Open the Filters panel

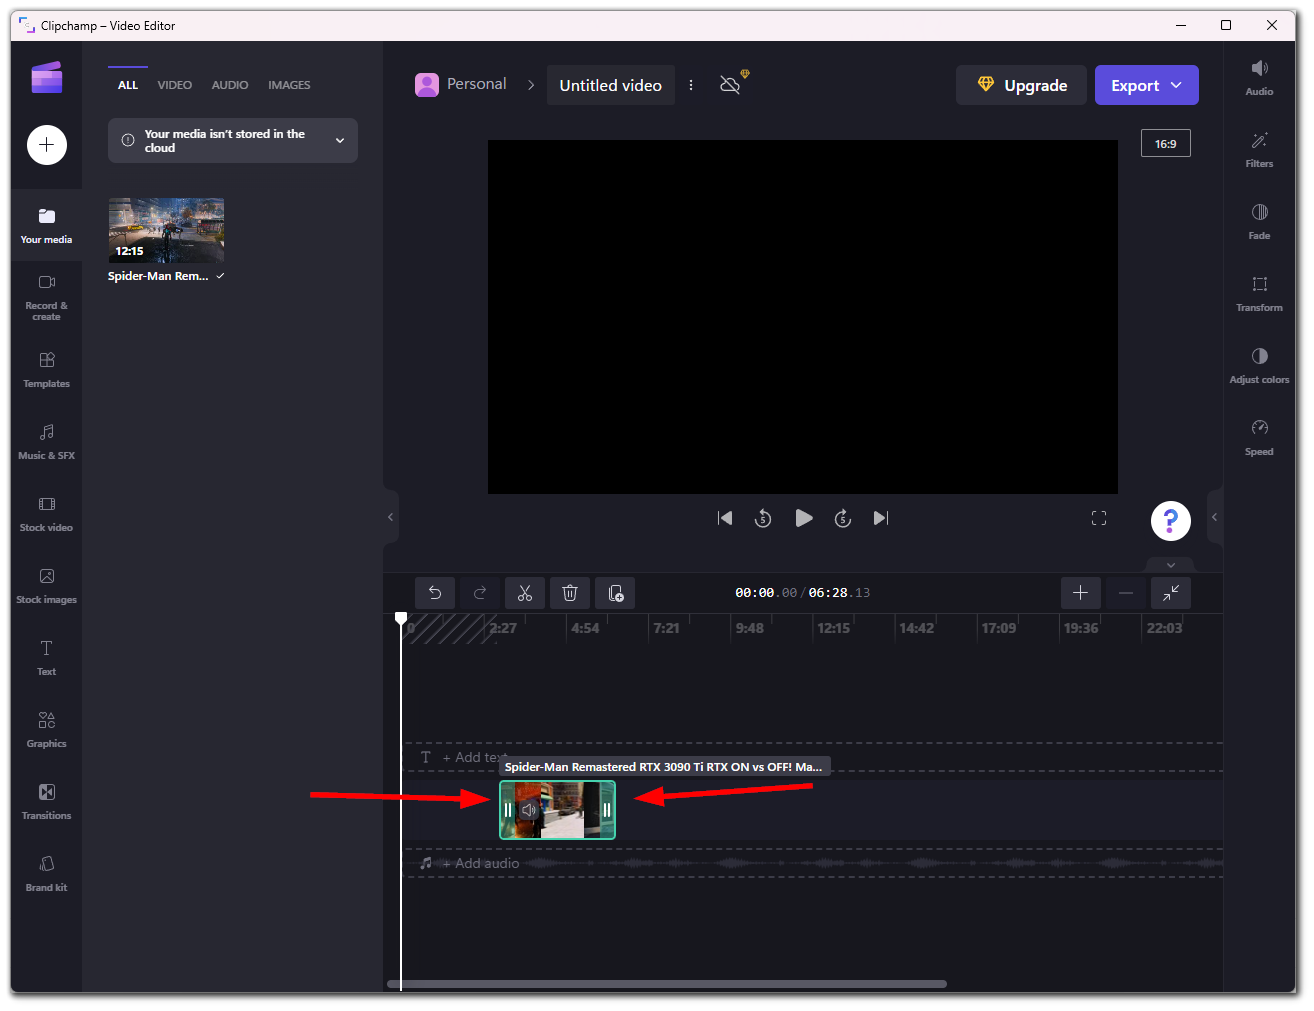pyautogui.click(x=1259, y=149)
